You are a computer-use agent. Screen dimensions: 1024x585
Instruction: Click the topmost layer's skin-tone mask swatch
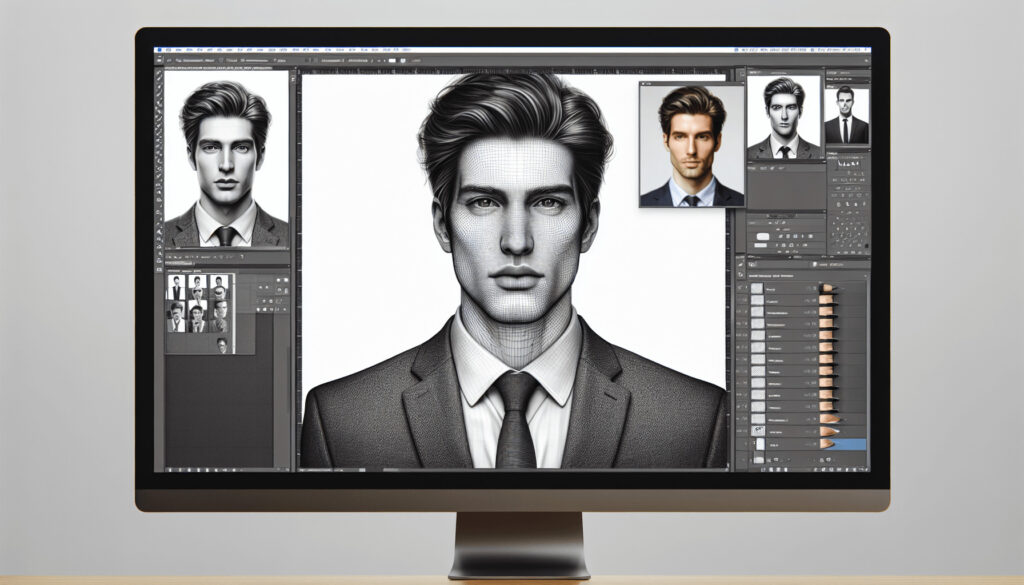click(826, 288)
